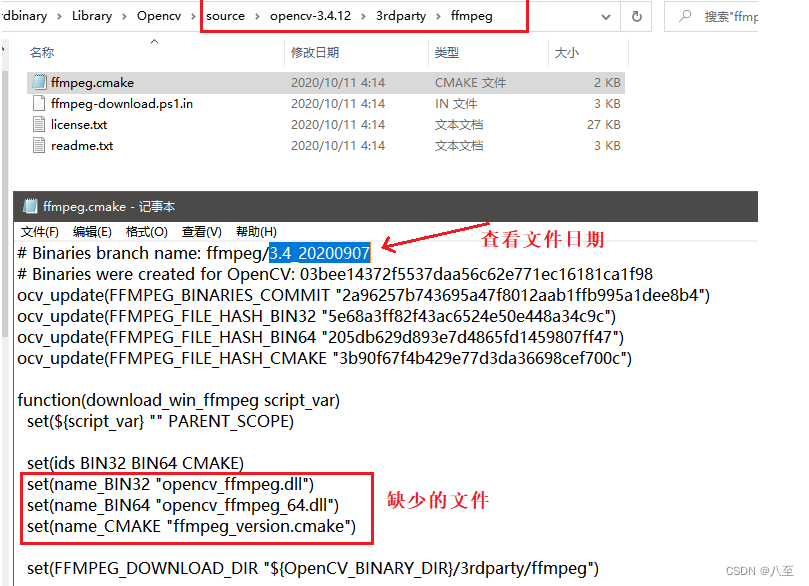Toggle sort arrow above name column

[154, 41]
